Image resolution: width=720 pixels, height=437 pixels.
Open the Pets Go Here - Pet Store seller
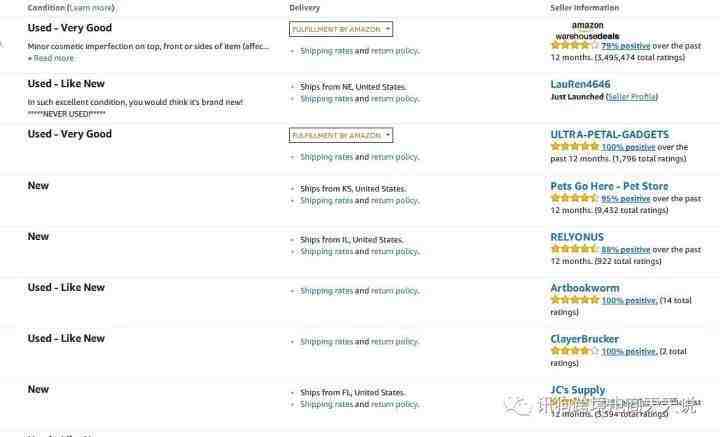[609, 186]
